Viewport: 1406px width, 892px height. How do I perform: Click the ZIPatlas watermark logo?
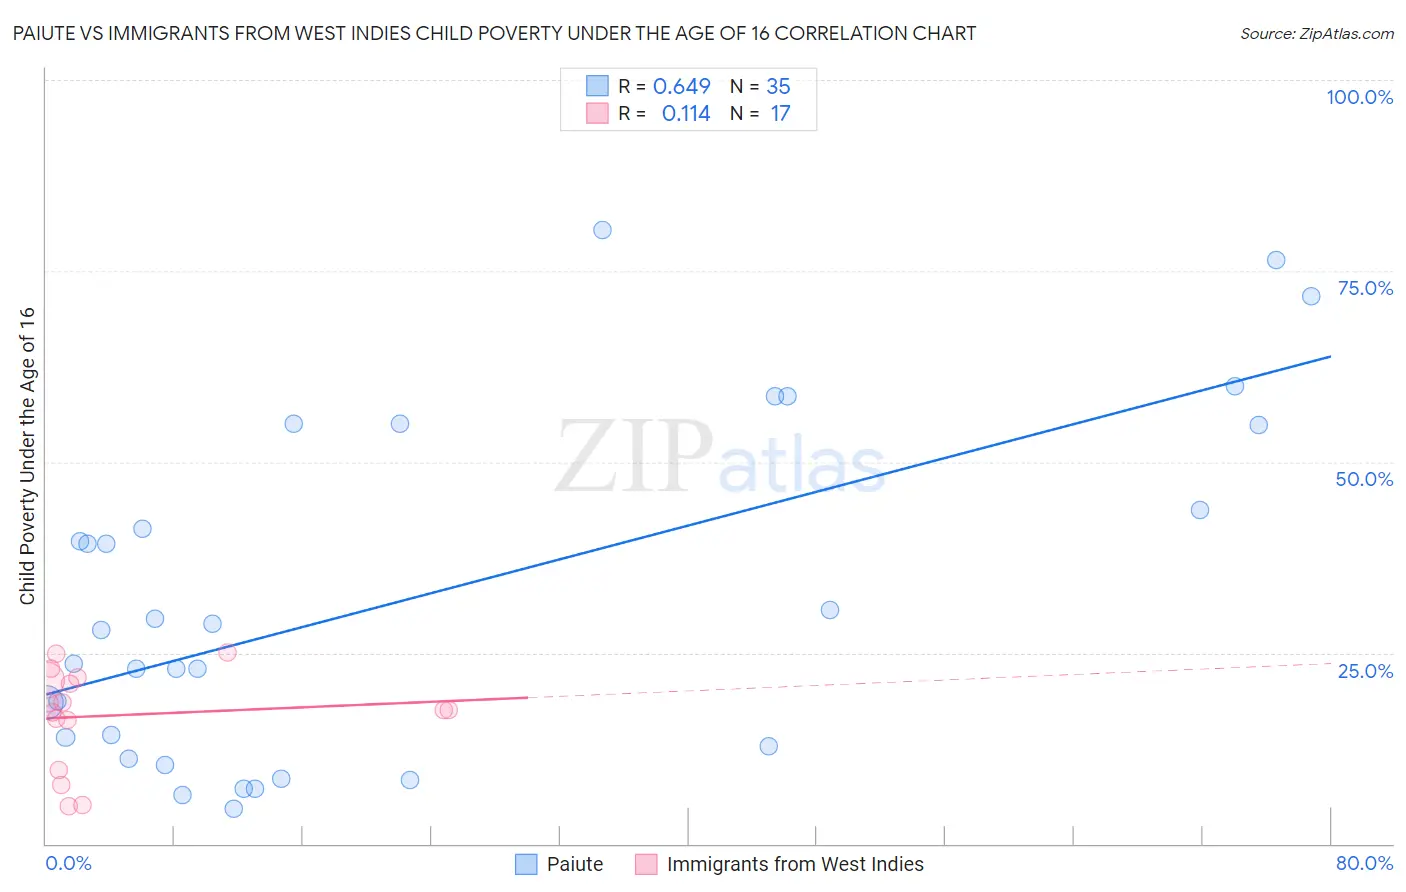pos(720,458)
